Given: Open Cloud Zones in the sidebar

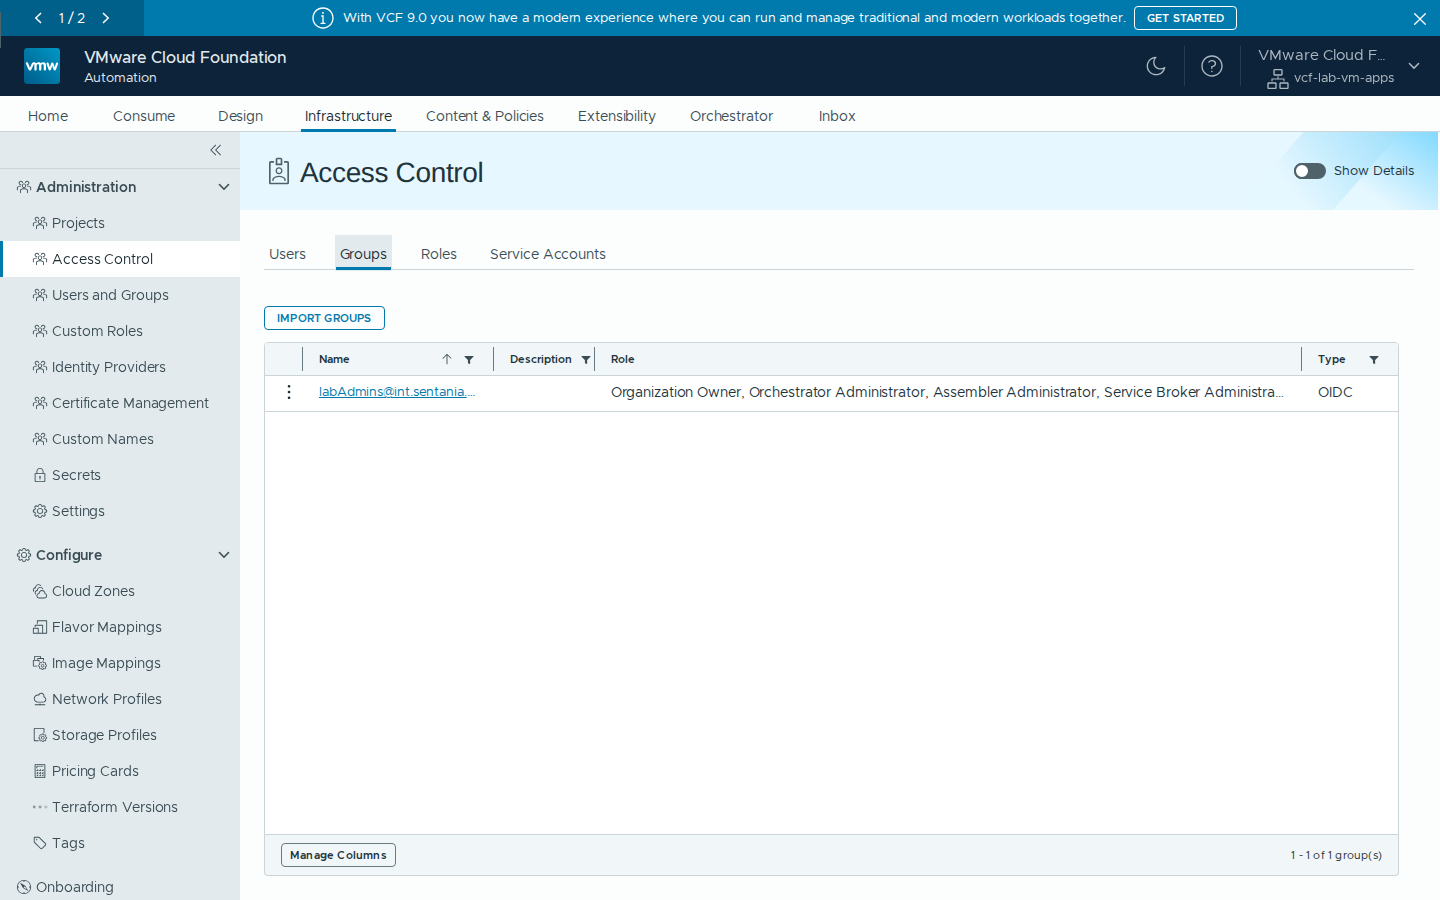Looking at the screenshot, I should click(93, 591).
